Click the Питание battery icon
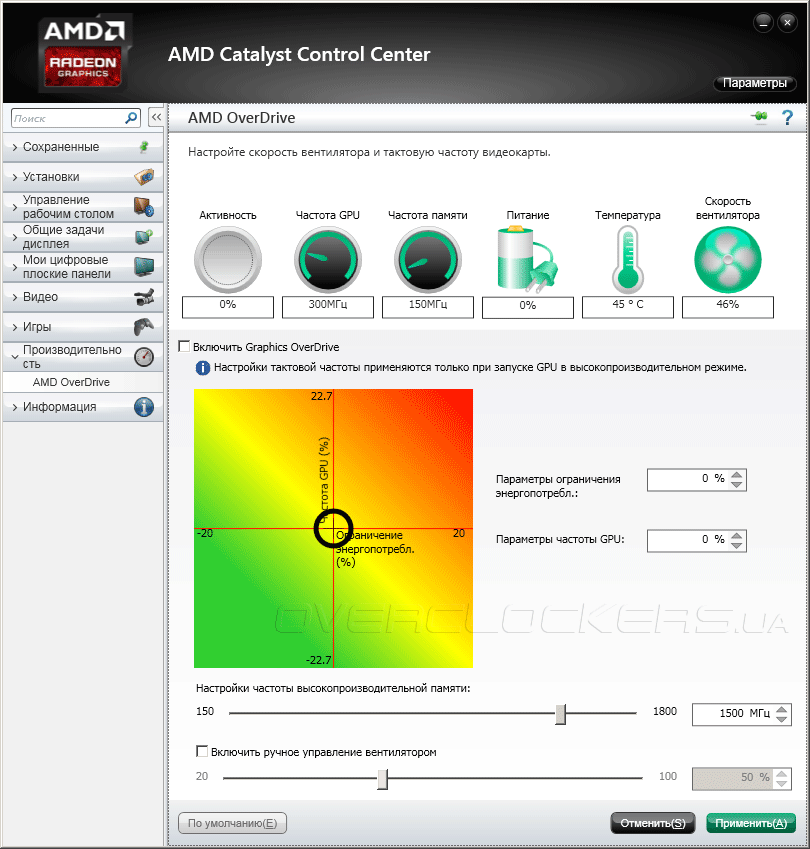 (x=527, y=260)
